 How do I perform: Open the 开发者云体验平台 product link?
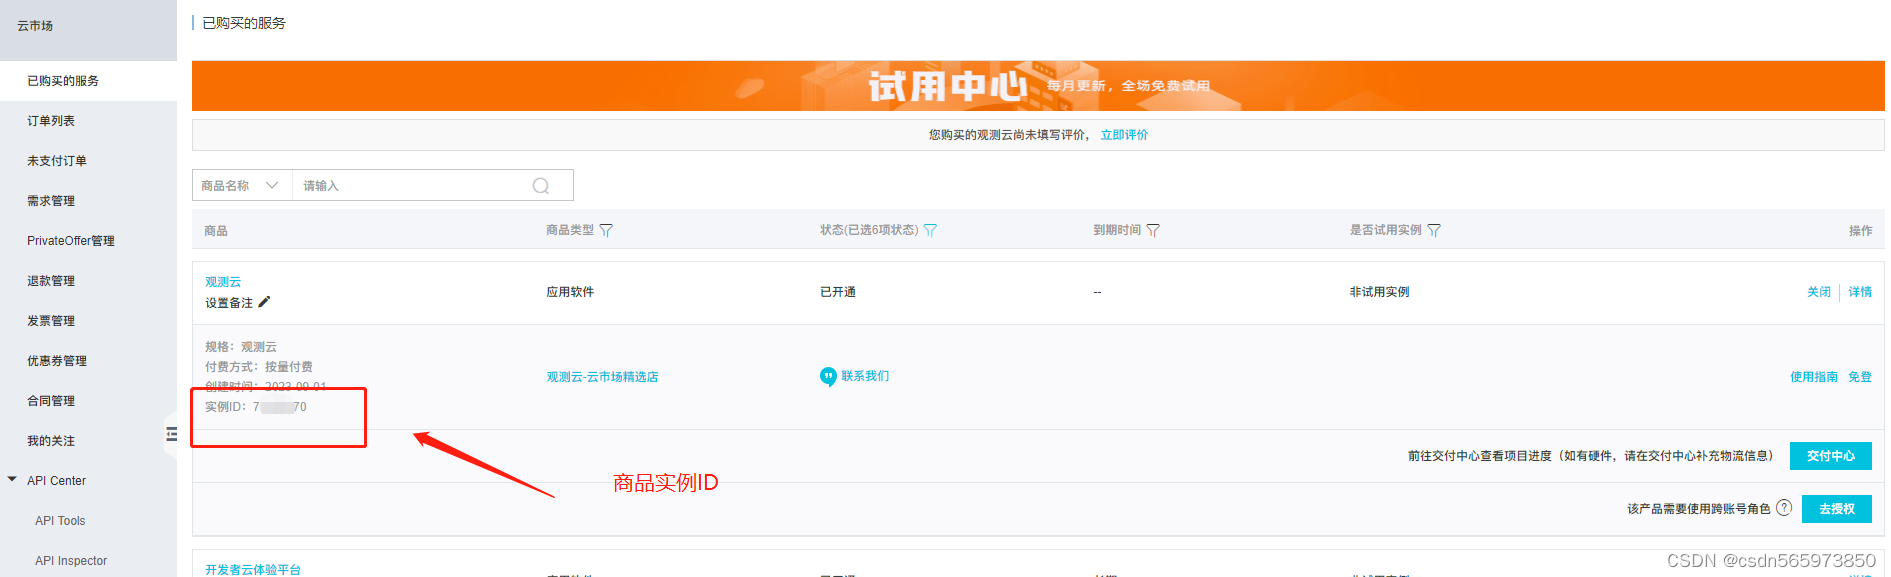(x=253, y=570)
